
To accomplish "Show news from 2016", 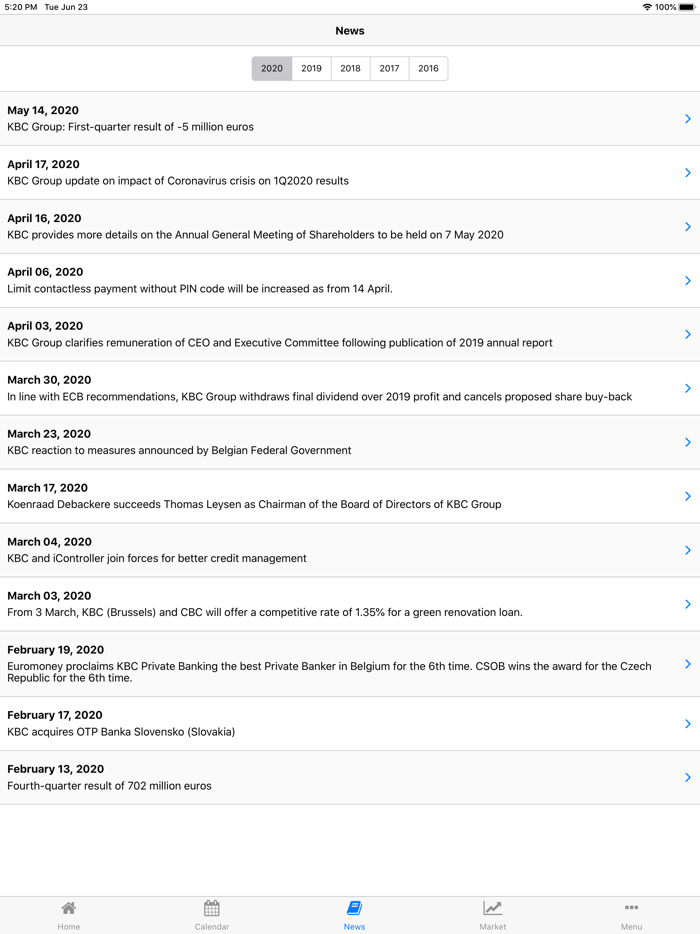I will [428, 69].
